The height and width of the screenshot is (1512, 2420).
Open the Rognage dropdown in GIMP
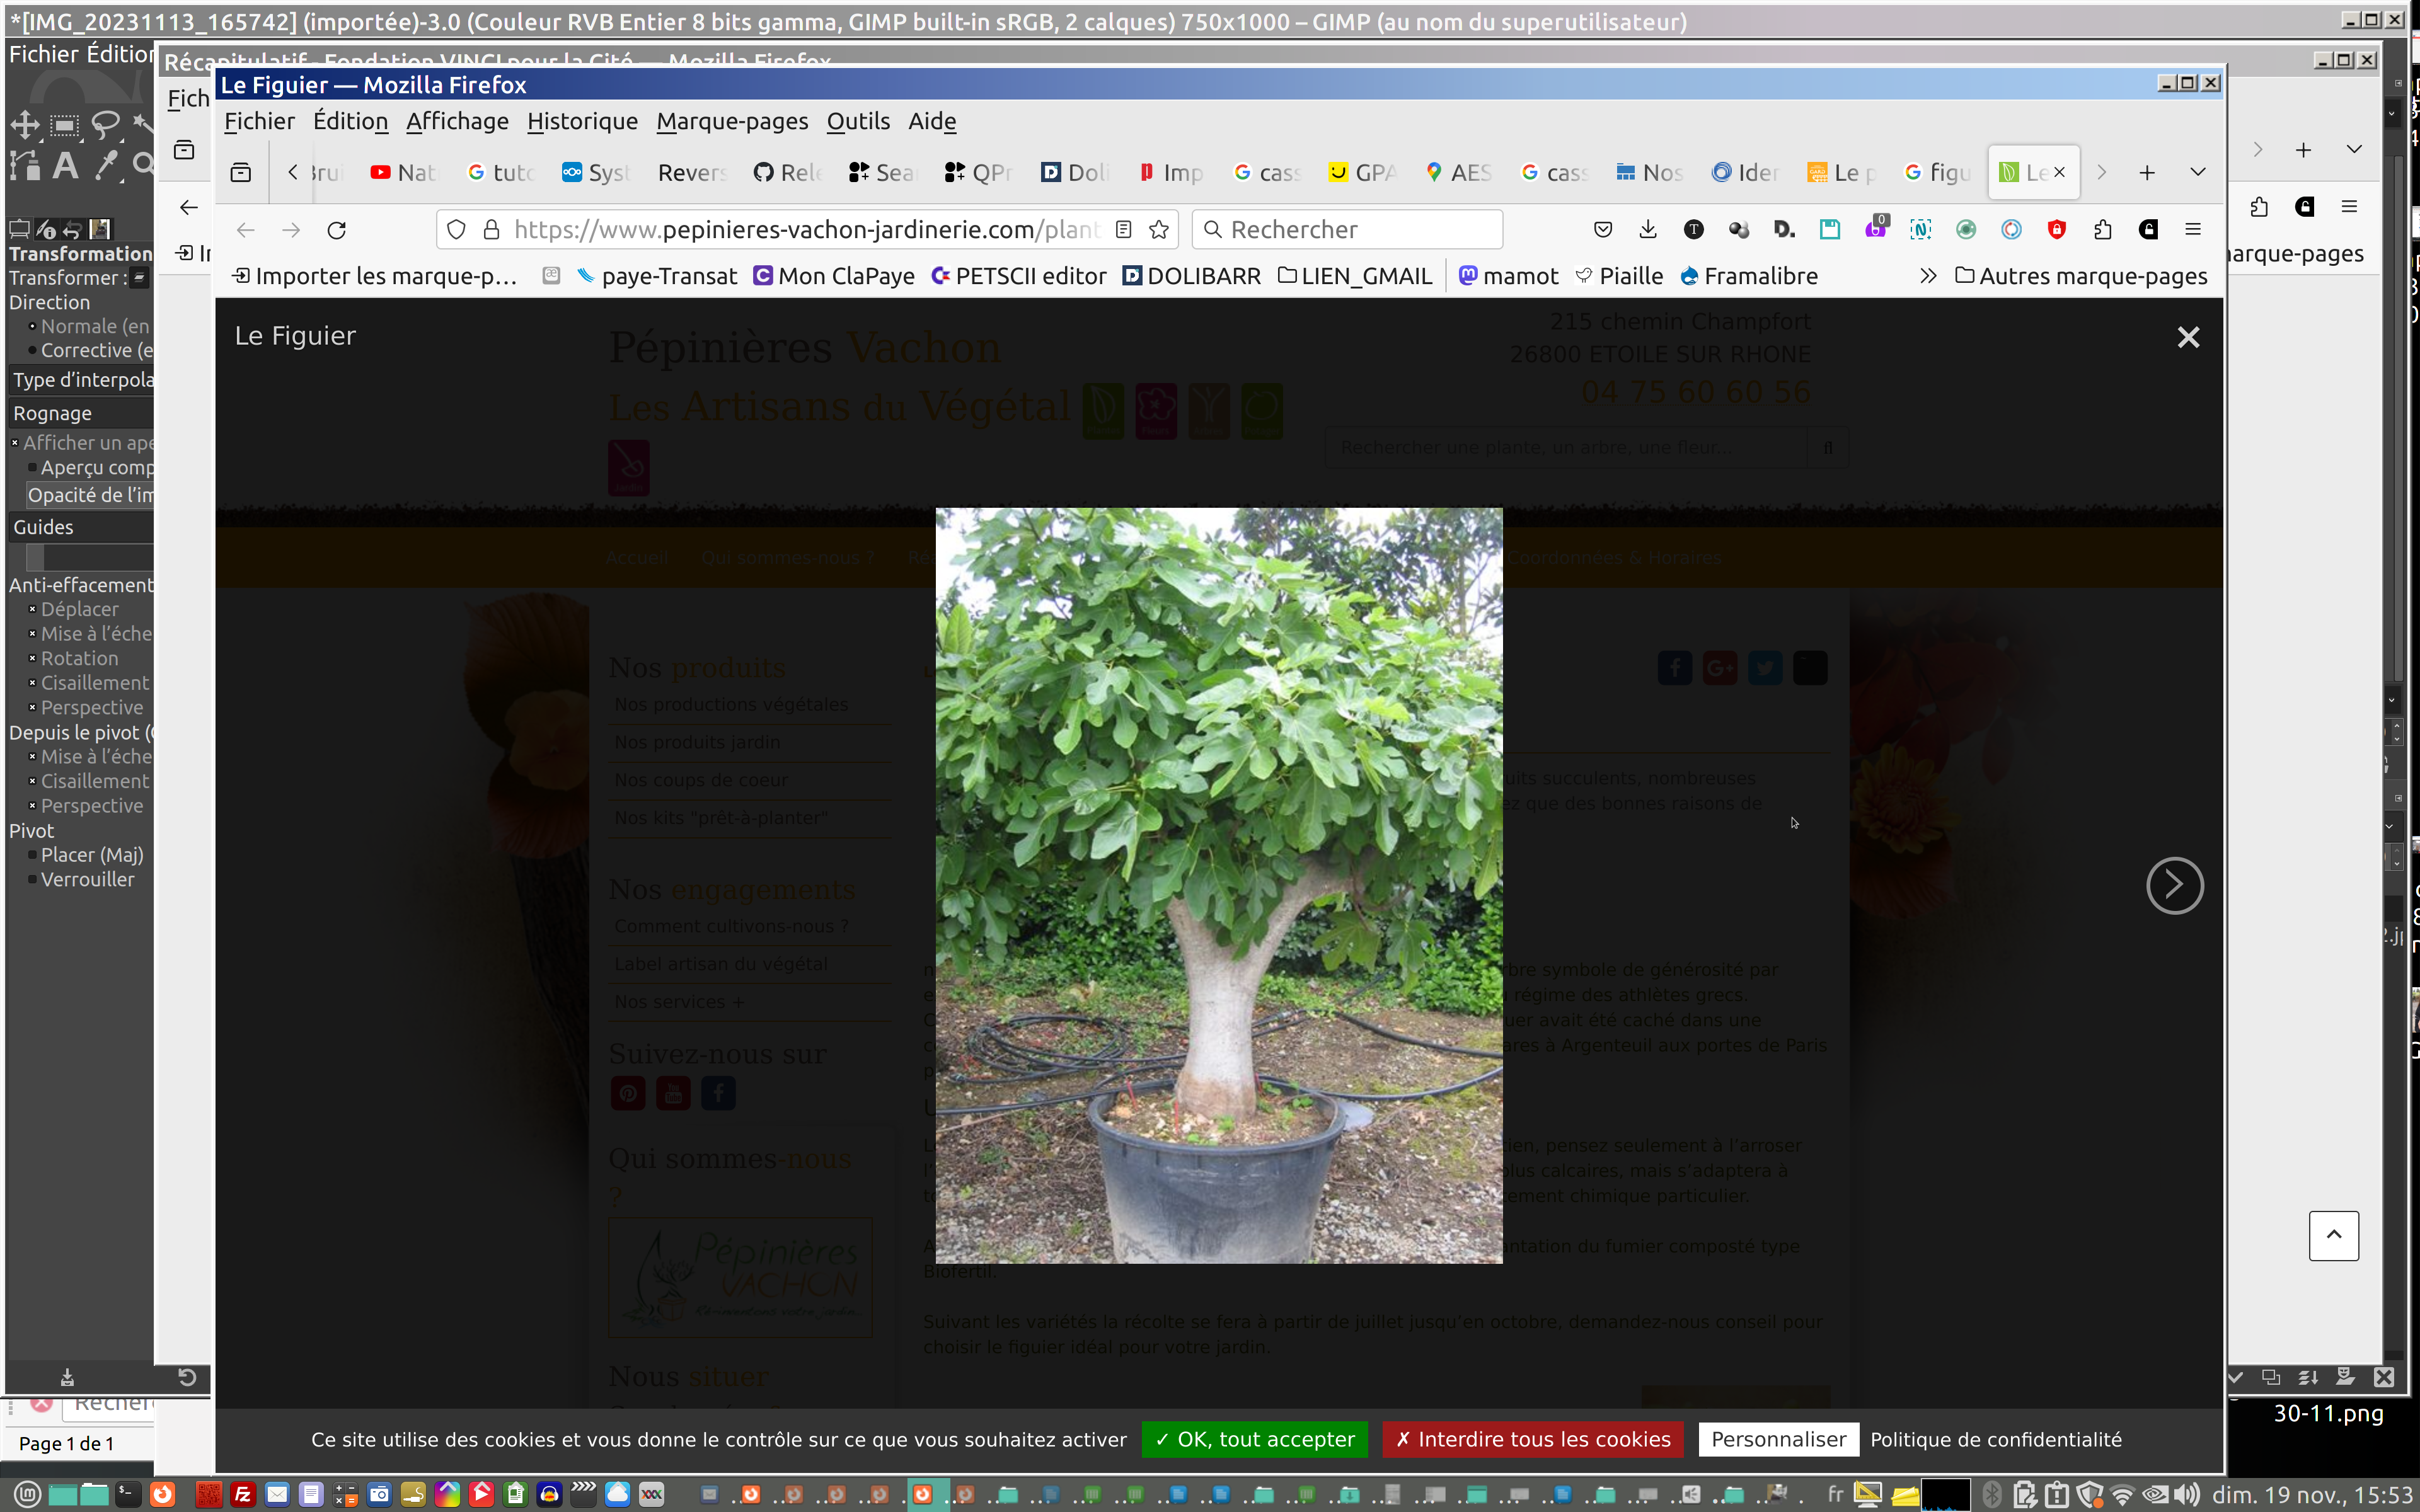80,414
